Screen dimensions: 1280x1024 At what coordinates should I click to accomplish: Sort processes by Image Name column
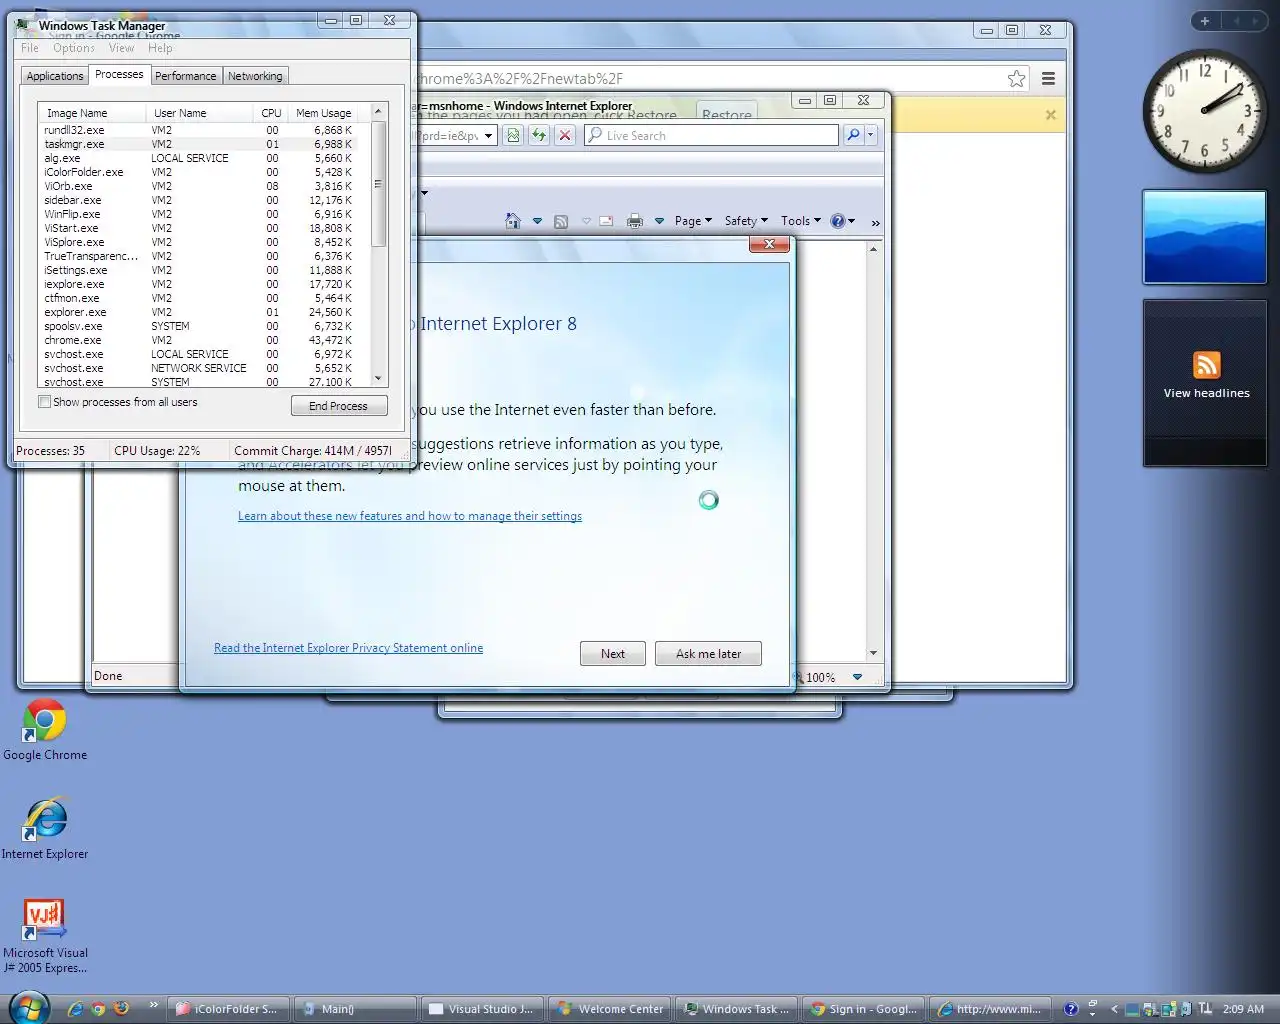click(x=92, y=113)
